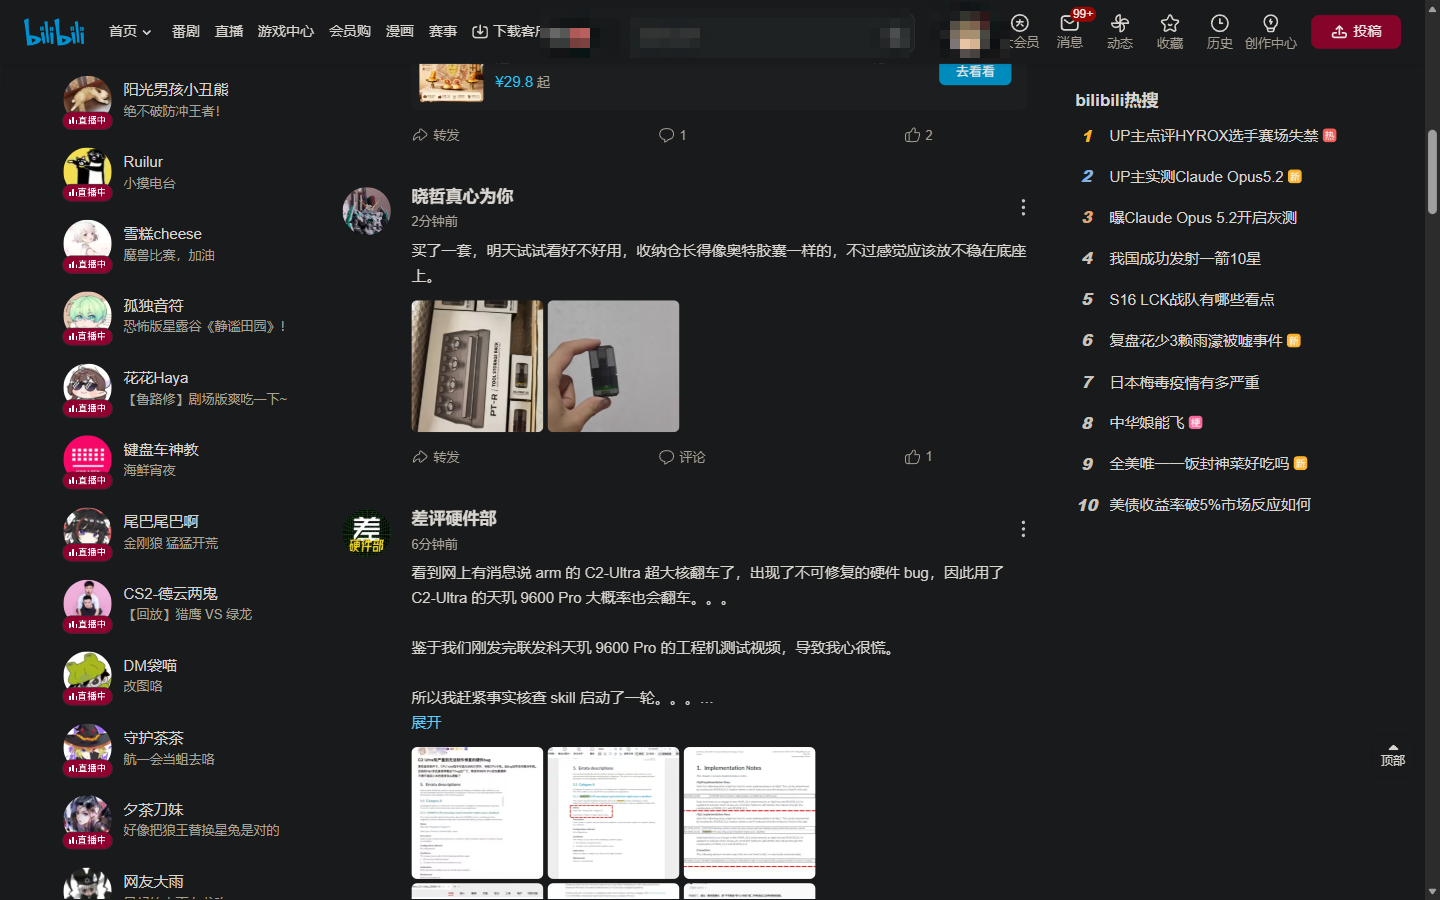Screen dimensions: 1440x900
Task: Click the 投稿 upload button
Action: click(1356, 32)
